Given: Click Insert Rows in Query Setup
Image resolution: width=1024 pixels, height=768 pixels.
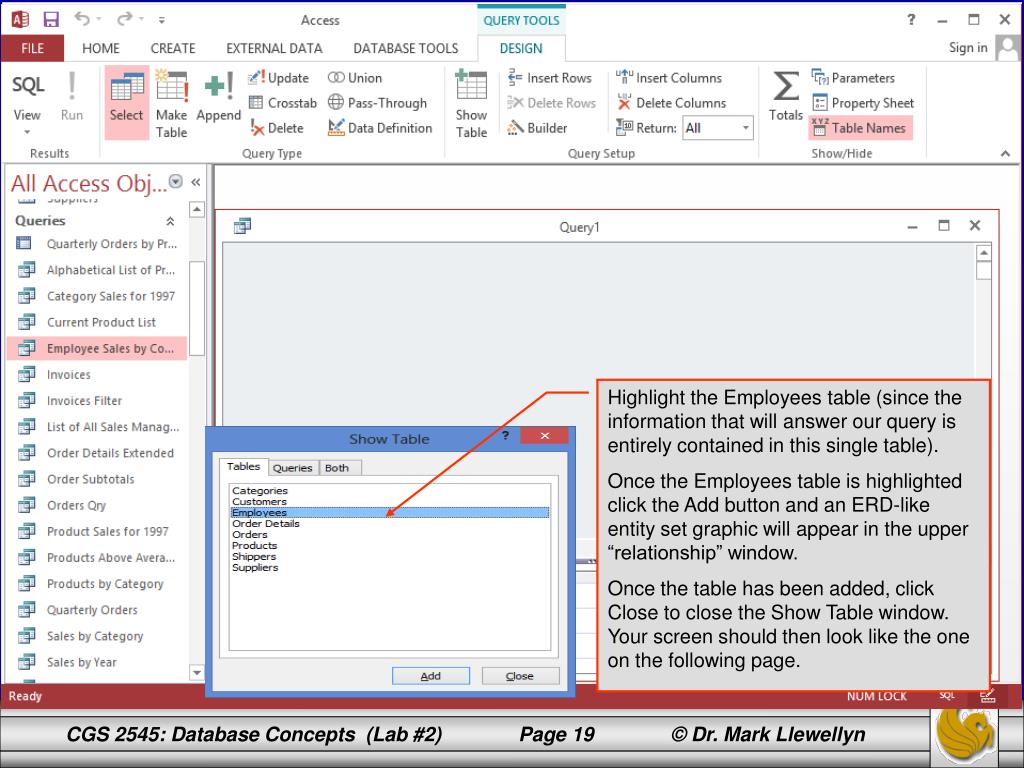Looking at the screenshot, I should point(549,78).
